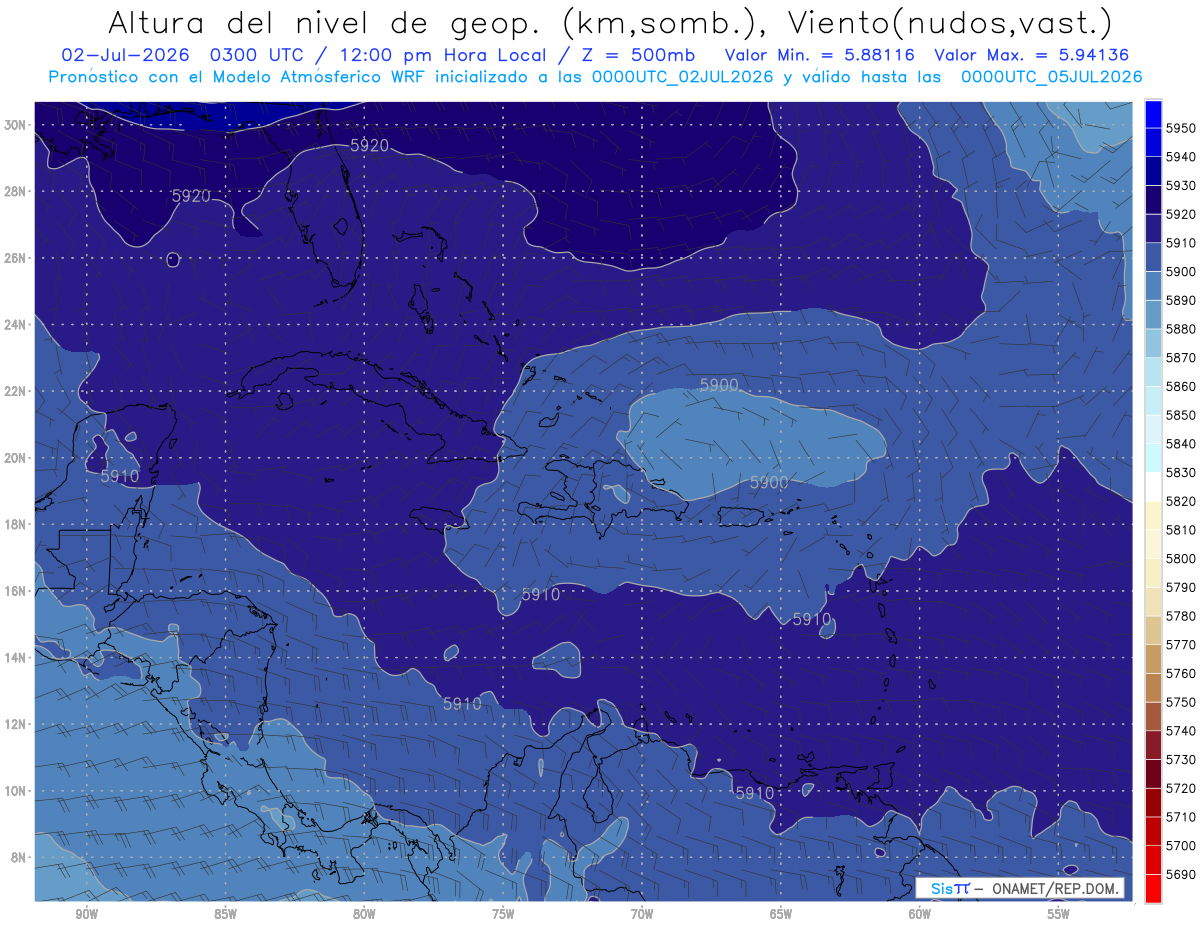Click the '75W' longitude axis label

(503, 913)
